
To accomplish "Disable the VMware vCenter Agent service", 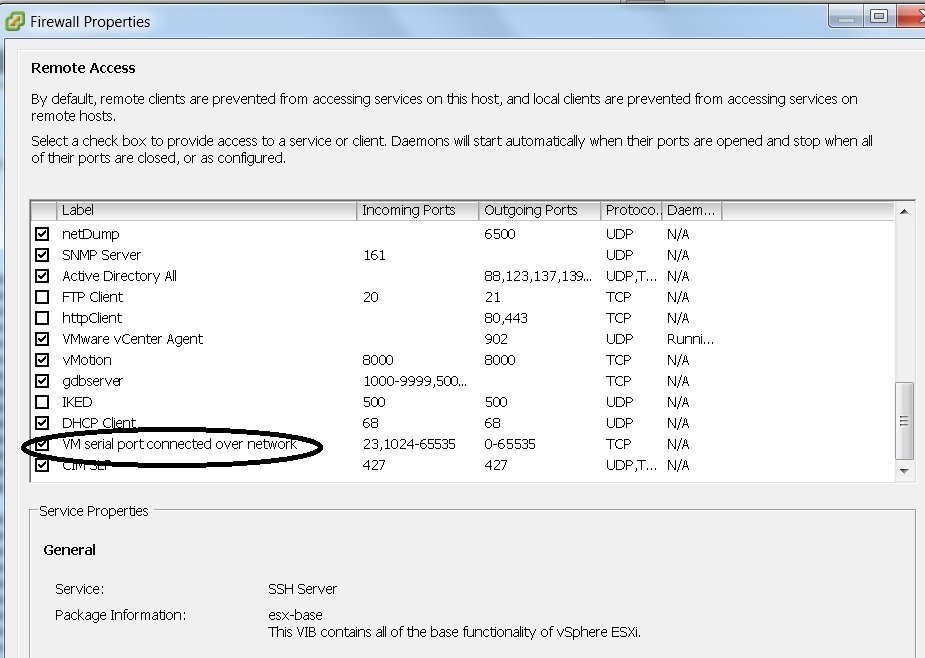I will [x=42, y=338].
